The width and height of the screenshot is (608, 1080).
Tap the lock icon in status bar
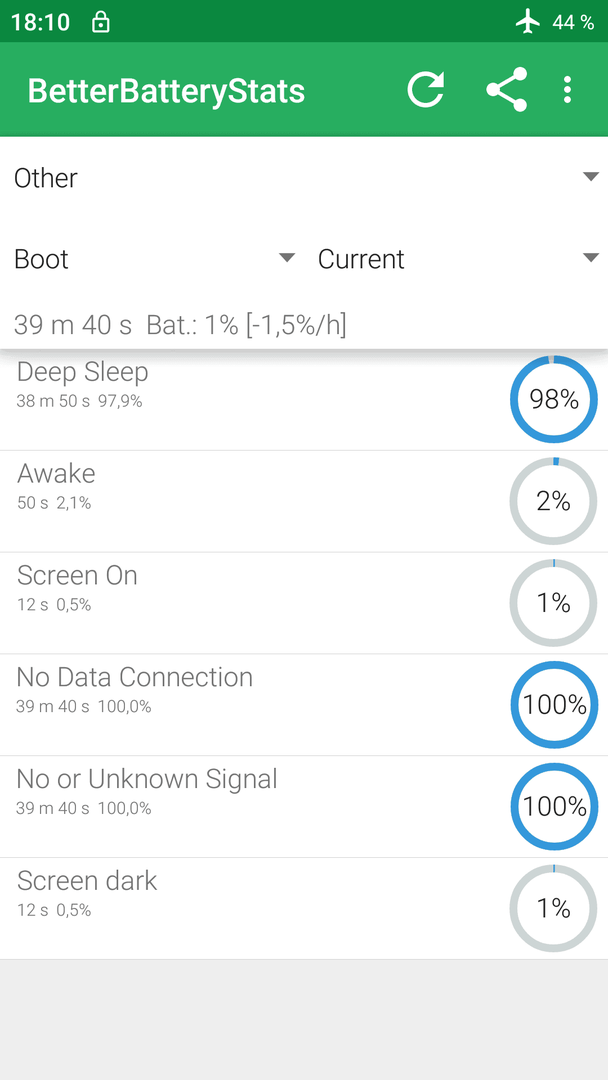(x=101, y=23)
